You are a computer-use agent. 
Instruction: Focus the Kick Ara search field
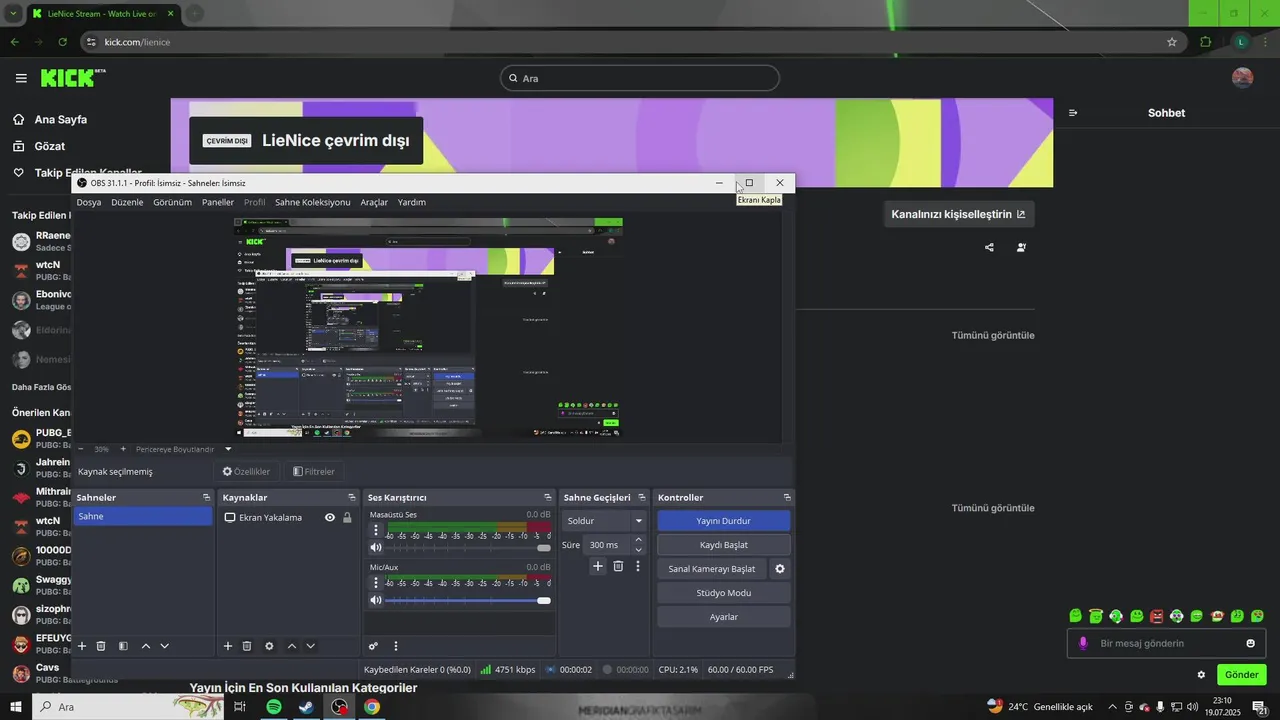click(640, 78)
